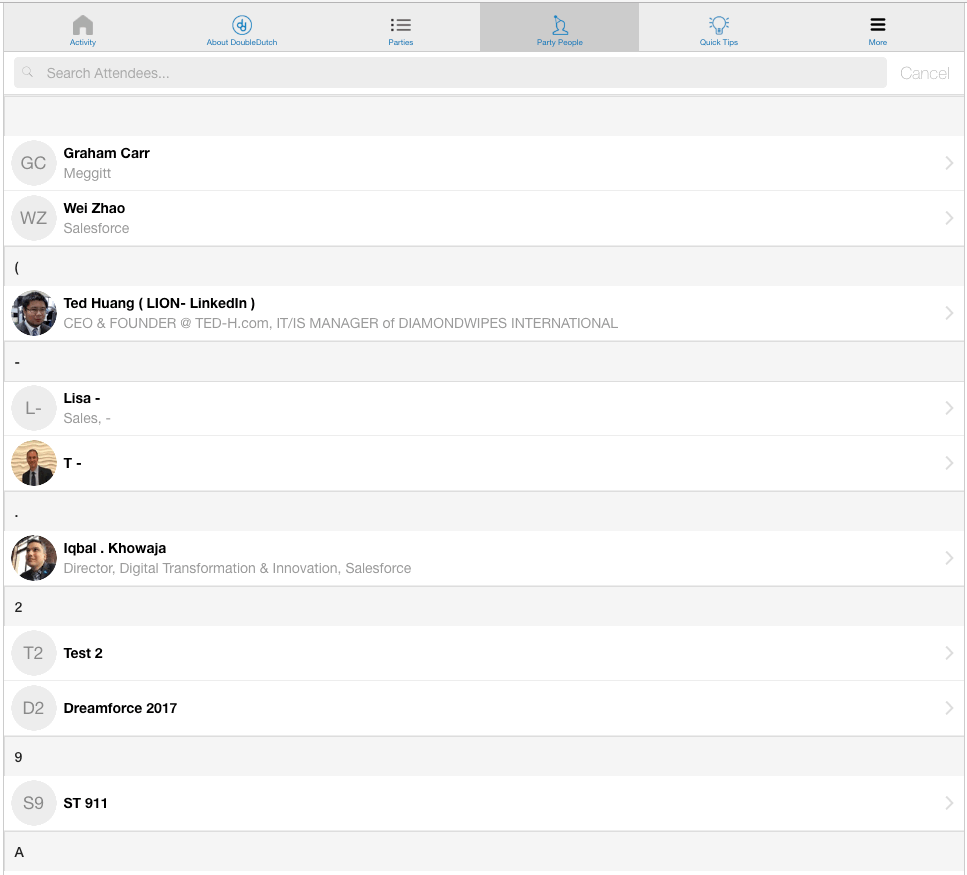Select Ted Huang ( LION- LinkedIn ) name

coord(159,303)
